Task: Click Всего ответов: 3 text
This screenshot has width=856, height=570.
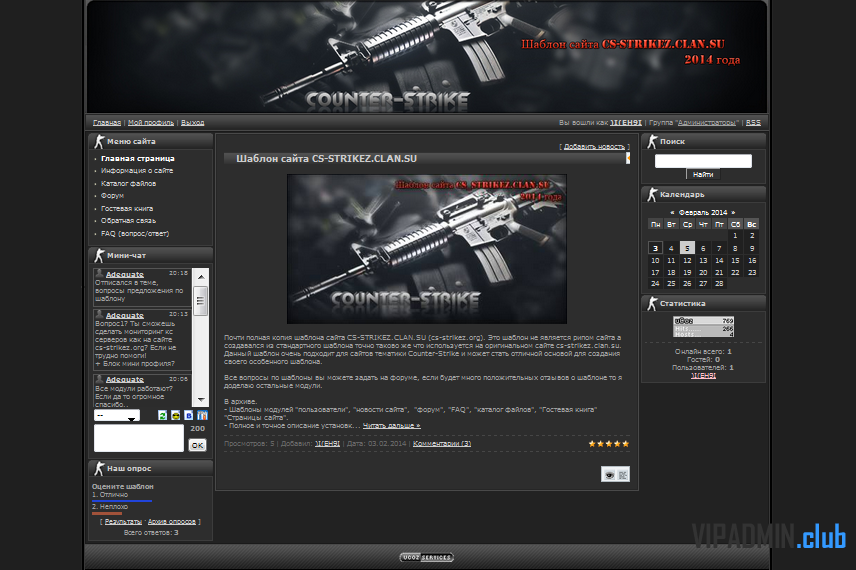Action: point(151,532)
